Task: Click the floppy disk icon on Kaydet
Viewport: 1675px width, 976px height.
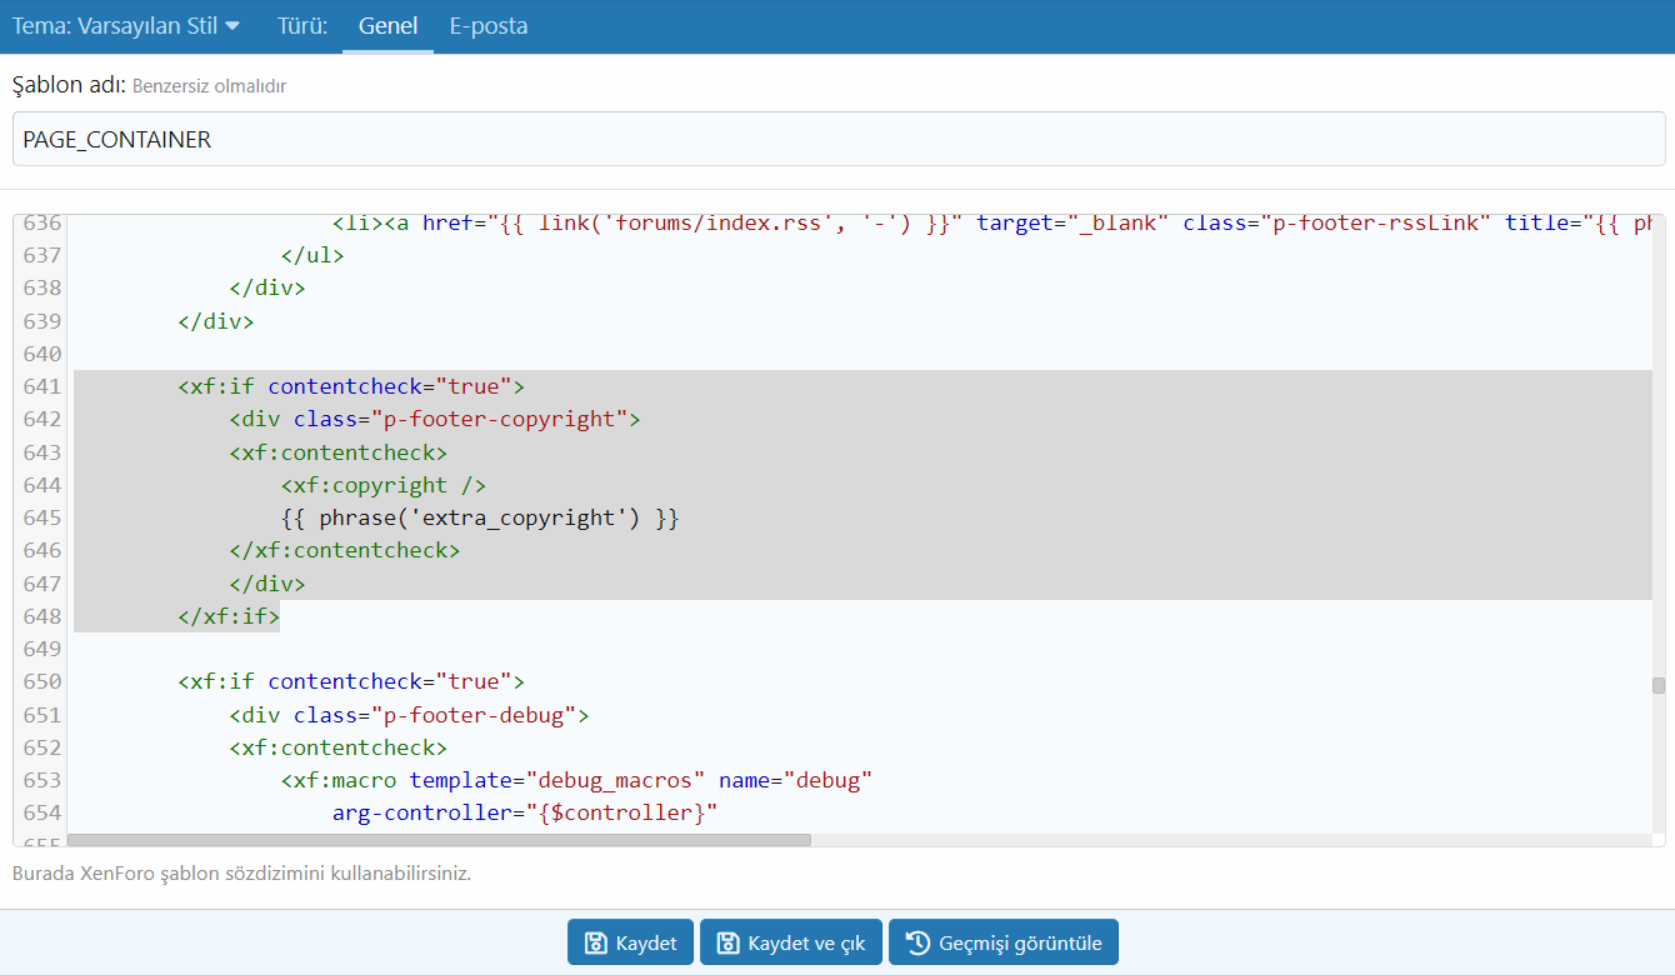Action: tap(596, 943)
